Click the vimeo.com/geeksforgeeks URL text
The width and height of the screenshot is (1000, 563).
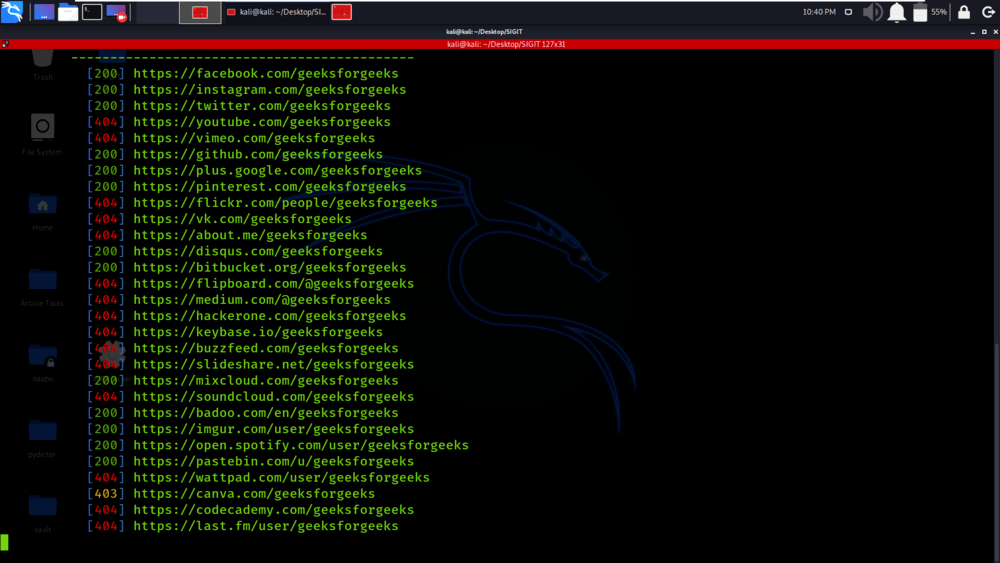pos(254,138)
